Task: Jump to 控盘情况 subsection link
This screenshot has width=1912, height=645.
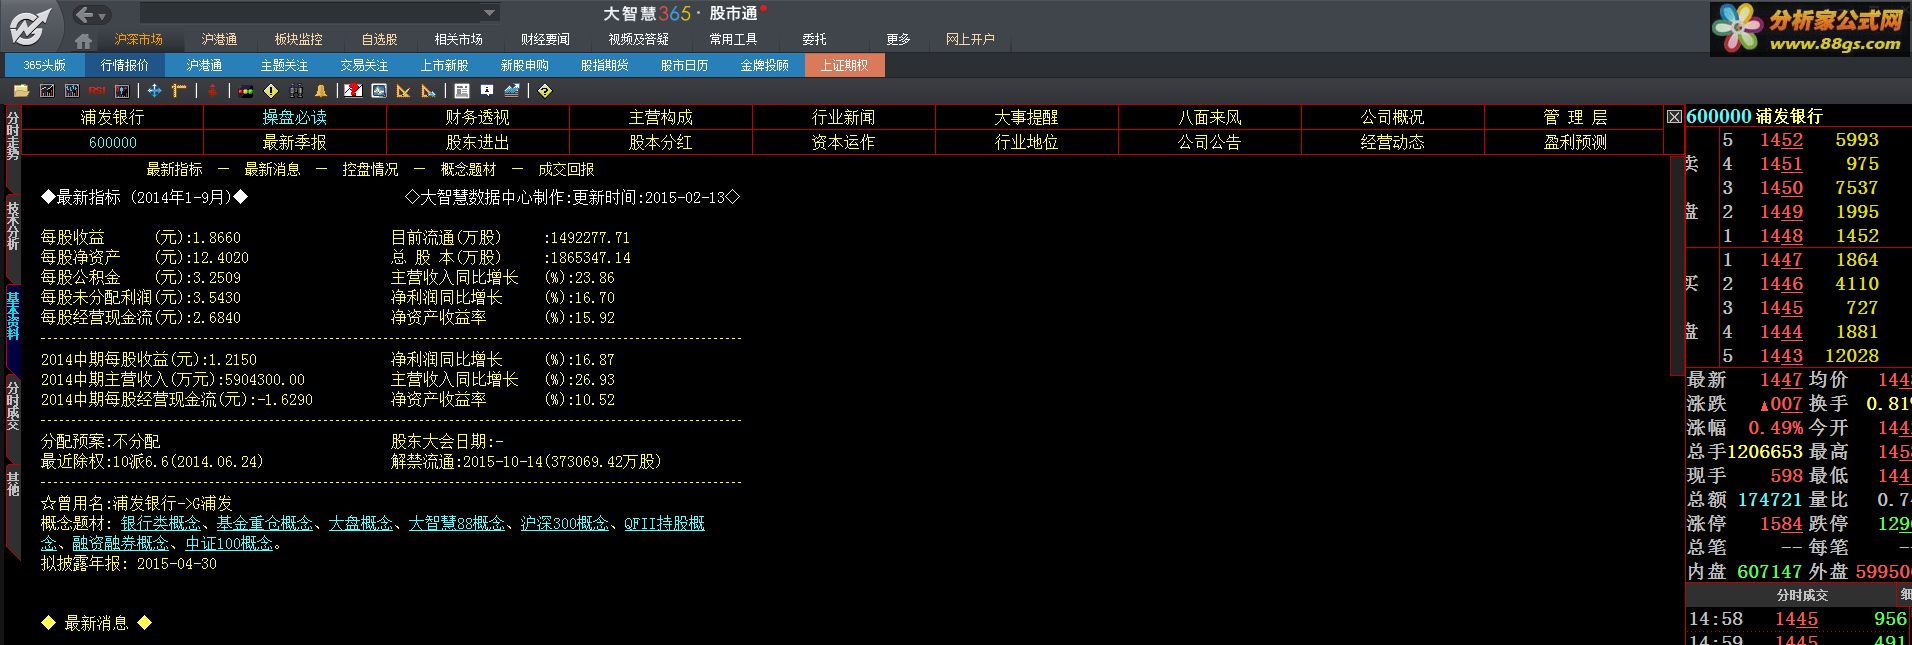Action: coord(371,170)
